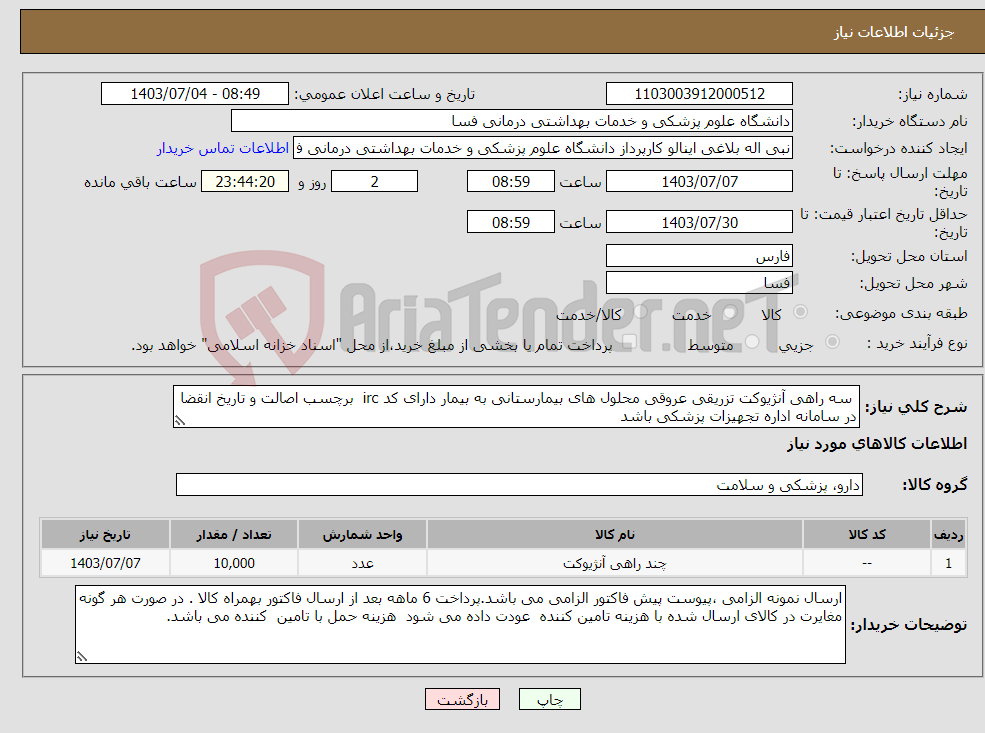Click the need number field 1103003912000512
Viewport: 985px width, 733px height.
pos(699,94)
